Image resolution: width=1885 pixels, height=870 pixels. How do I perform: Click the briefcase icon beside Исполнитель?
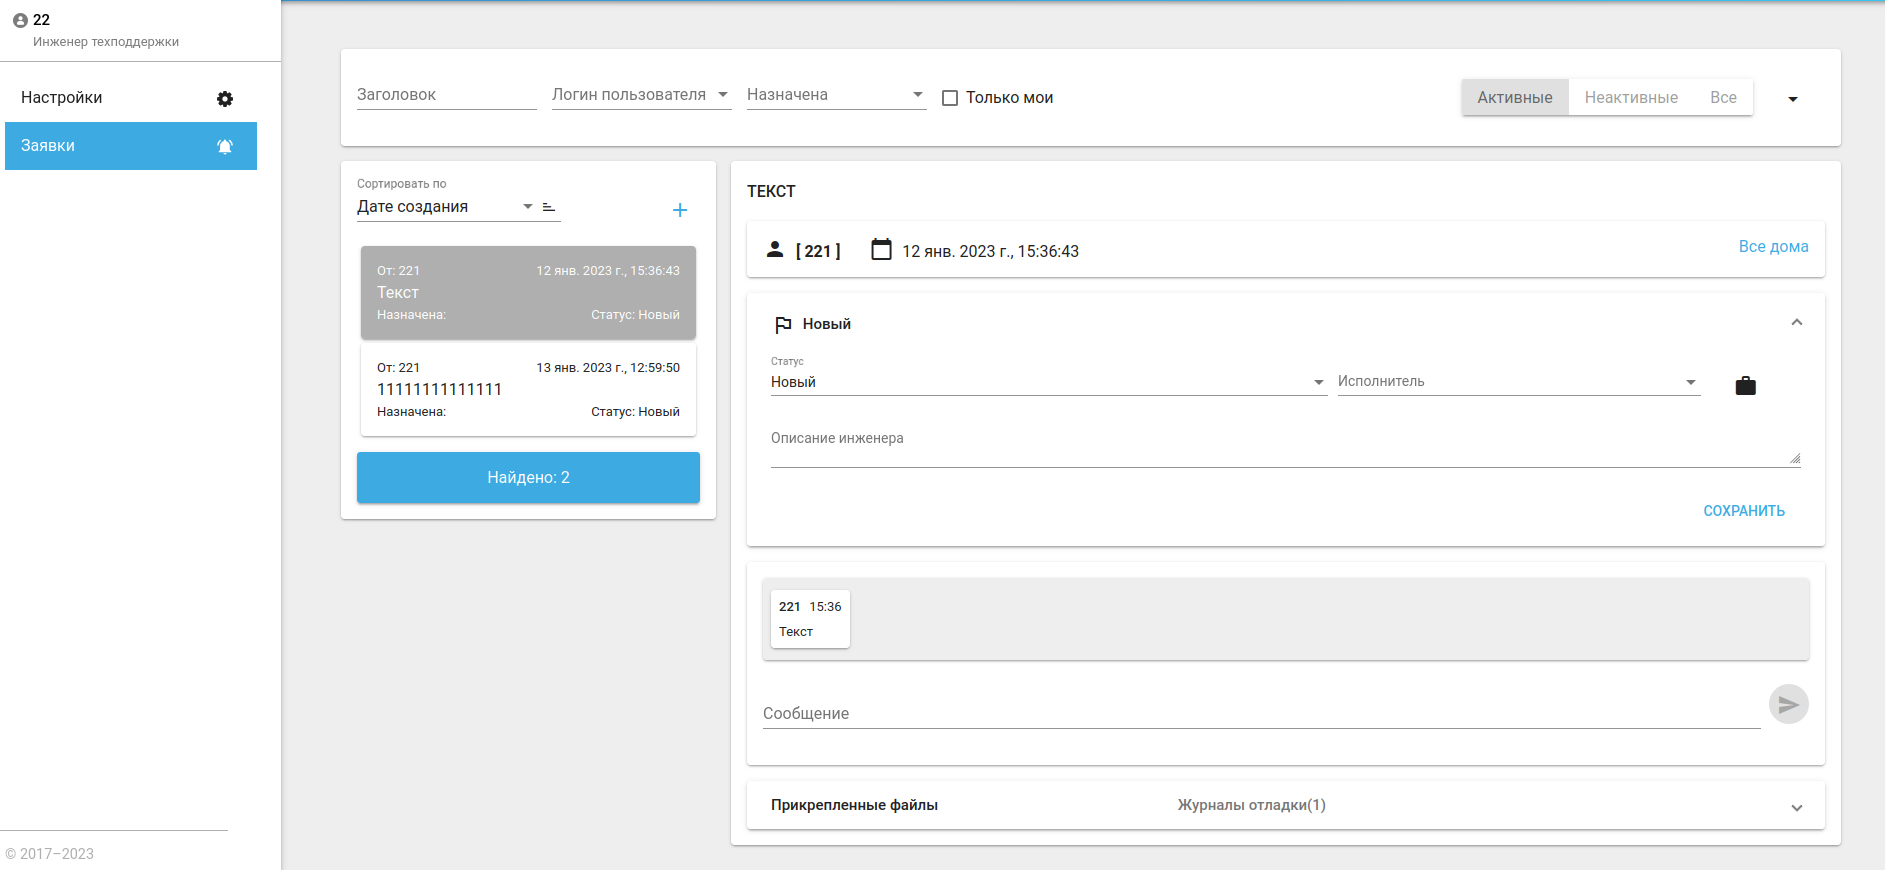[1745, 386]
